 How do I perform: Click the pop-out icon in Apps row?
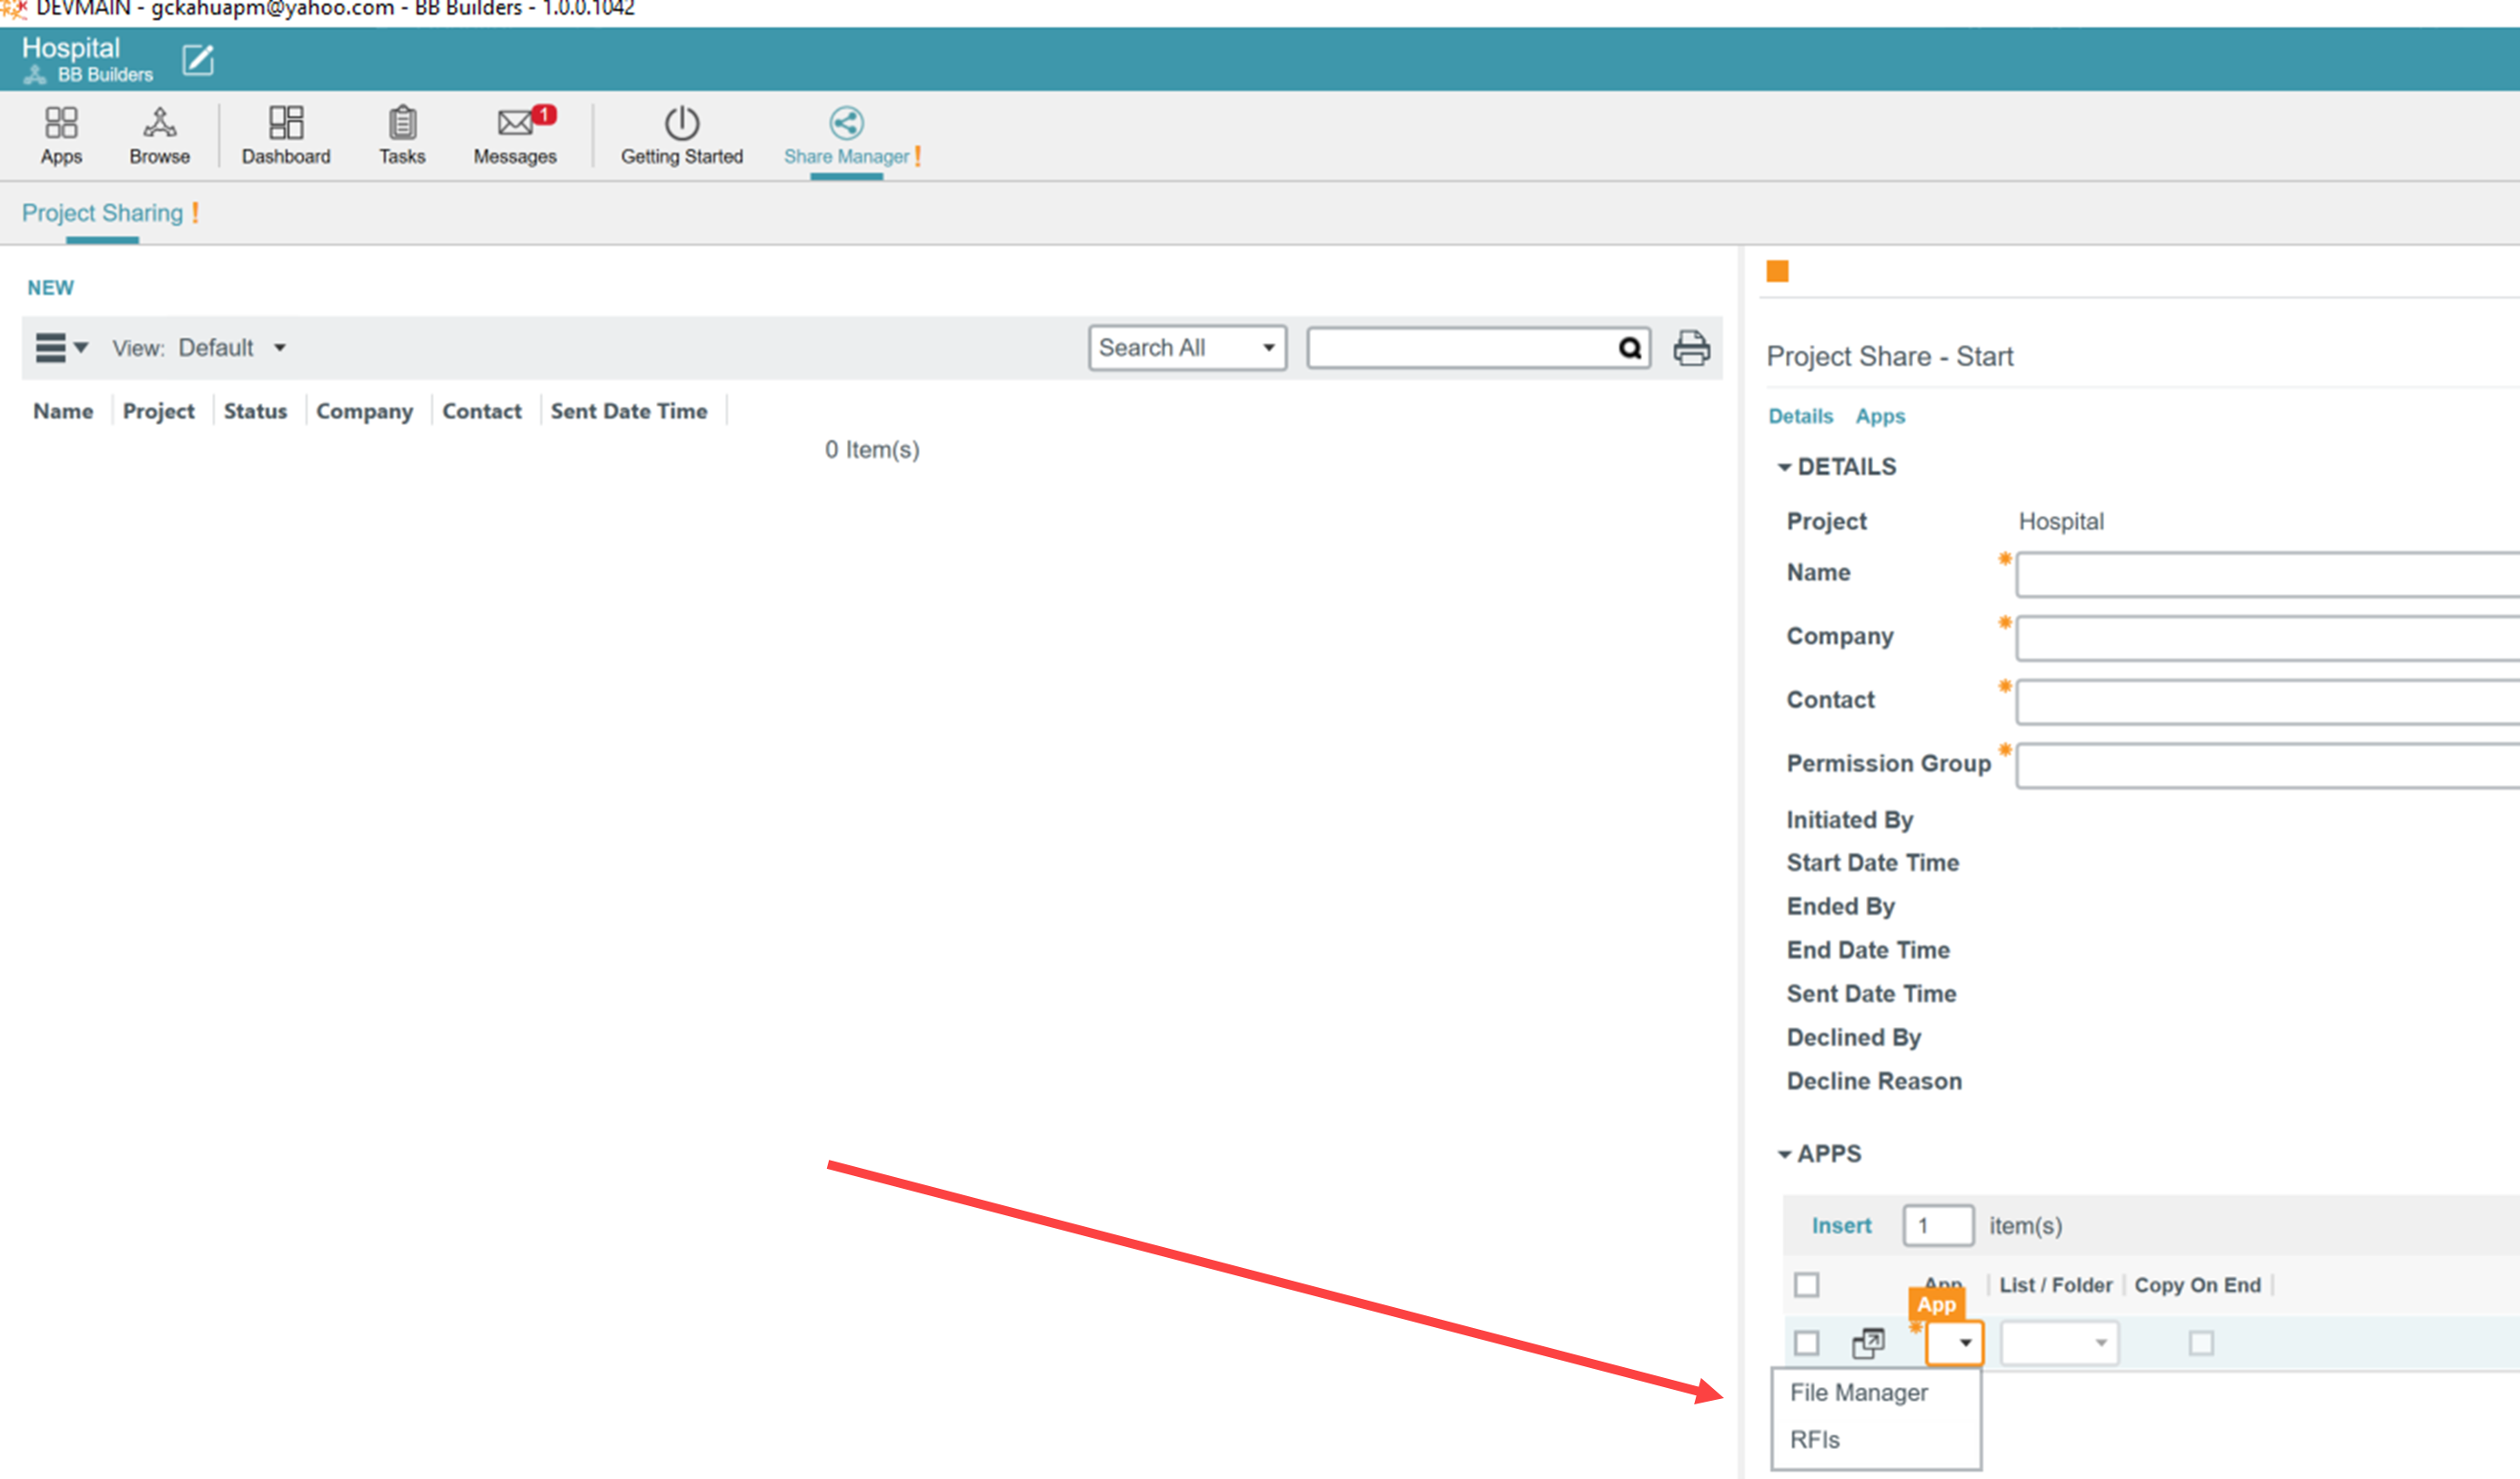[x=1867, y=1343]
